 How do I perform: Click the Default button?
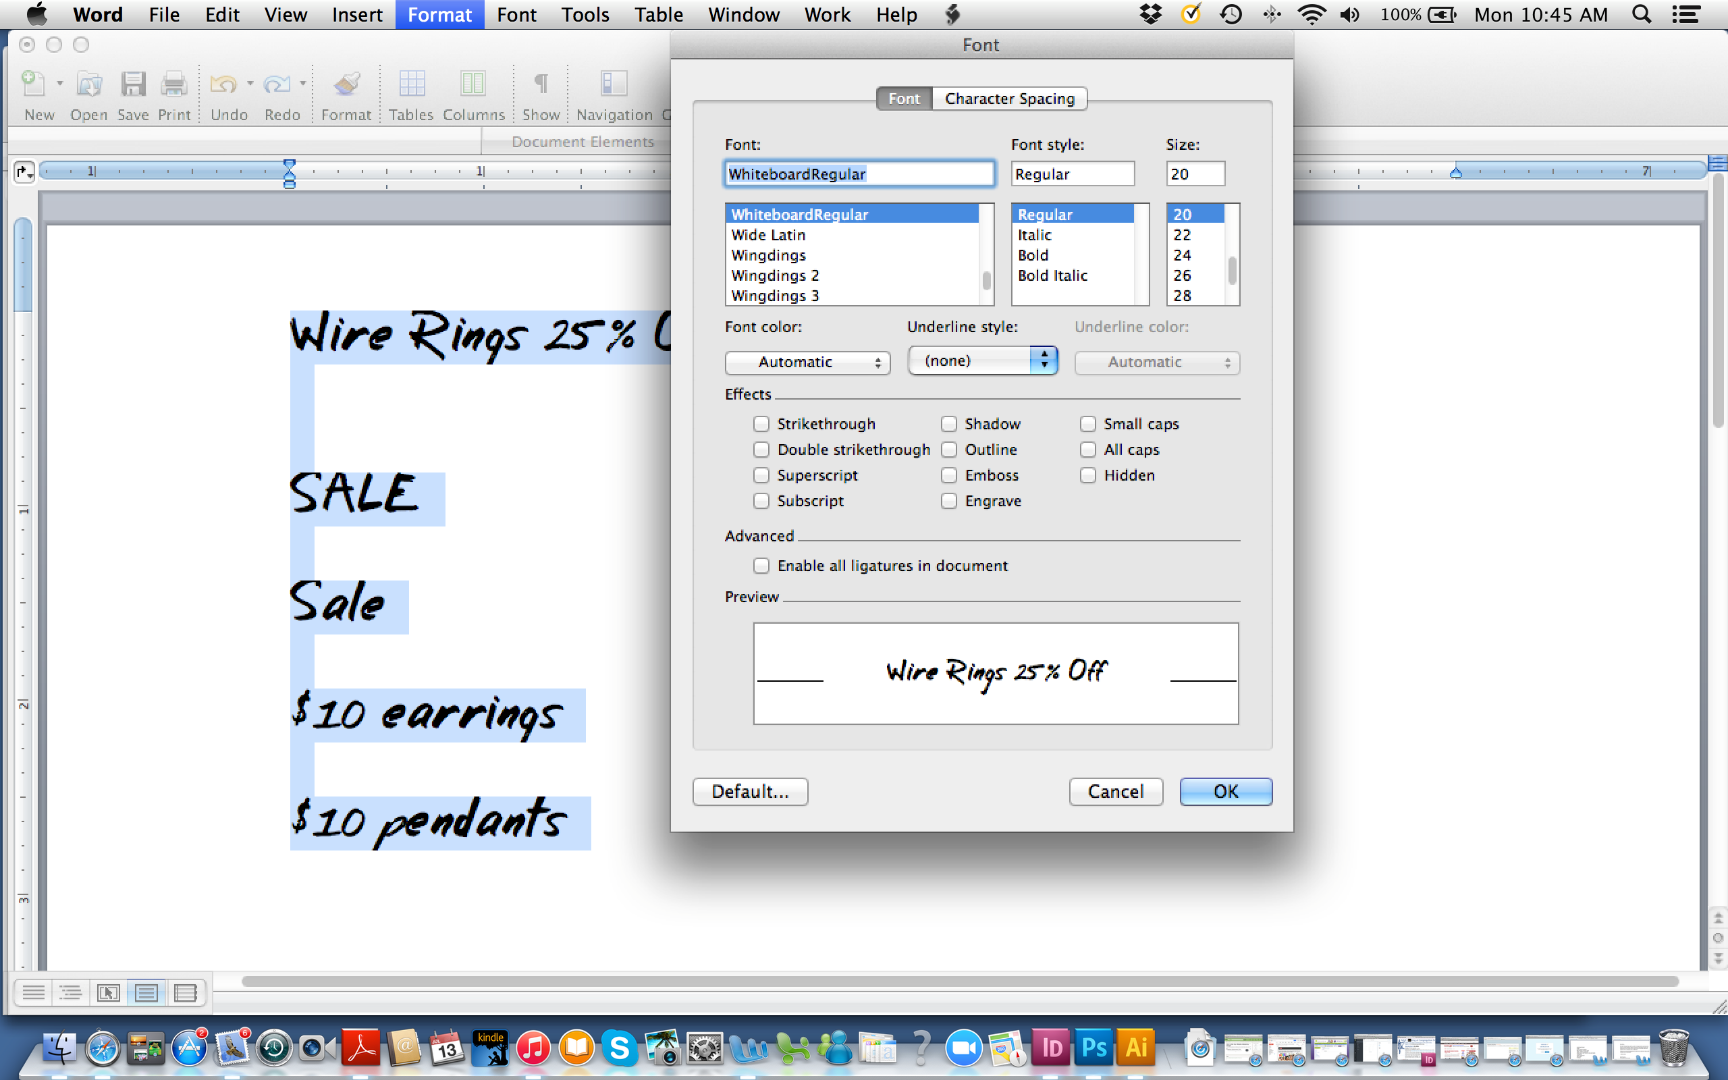tap(750, 791)
